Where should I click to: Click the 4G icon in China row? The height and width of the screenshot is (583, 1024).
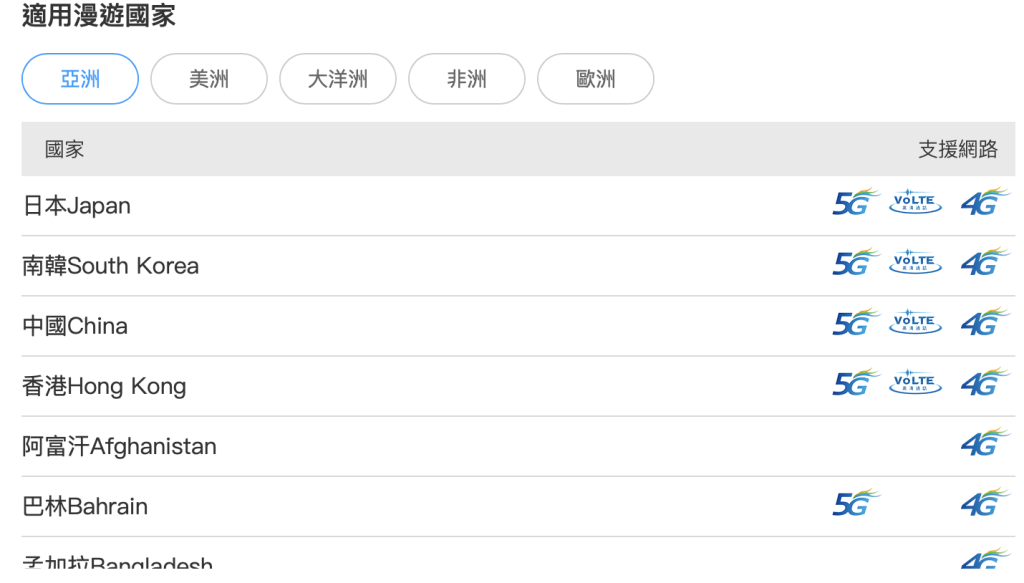tap(984, 323)
